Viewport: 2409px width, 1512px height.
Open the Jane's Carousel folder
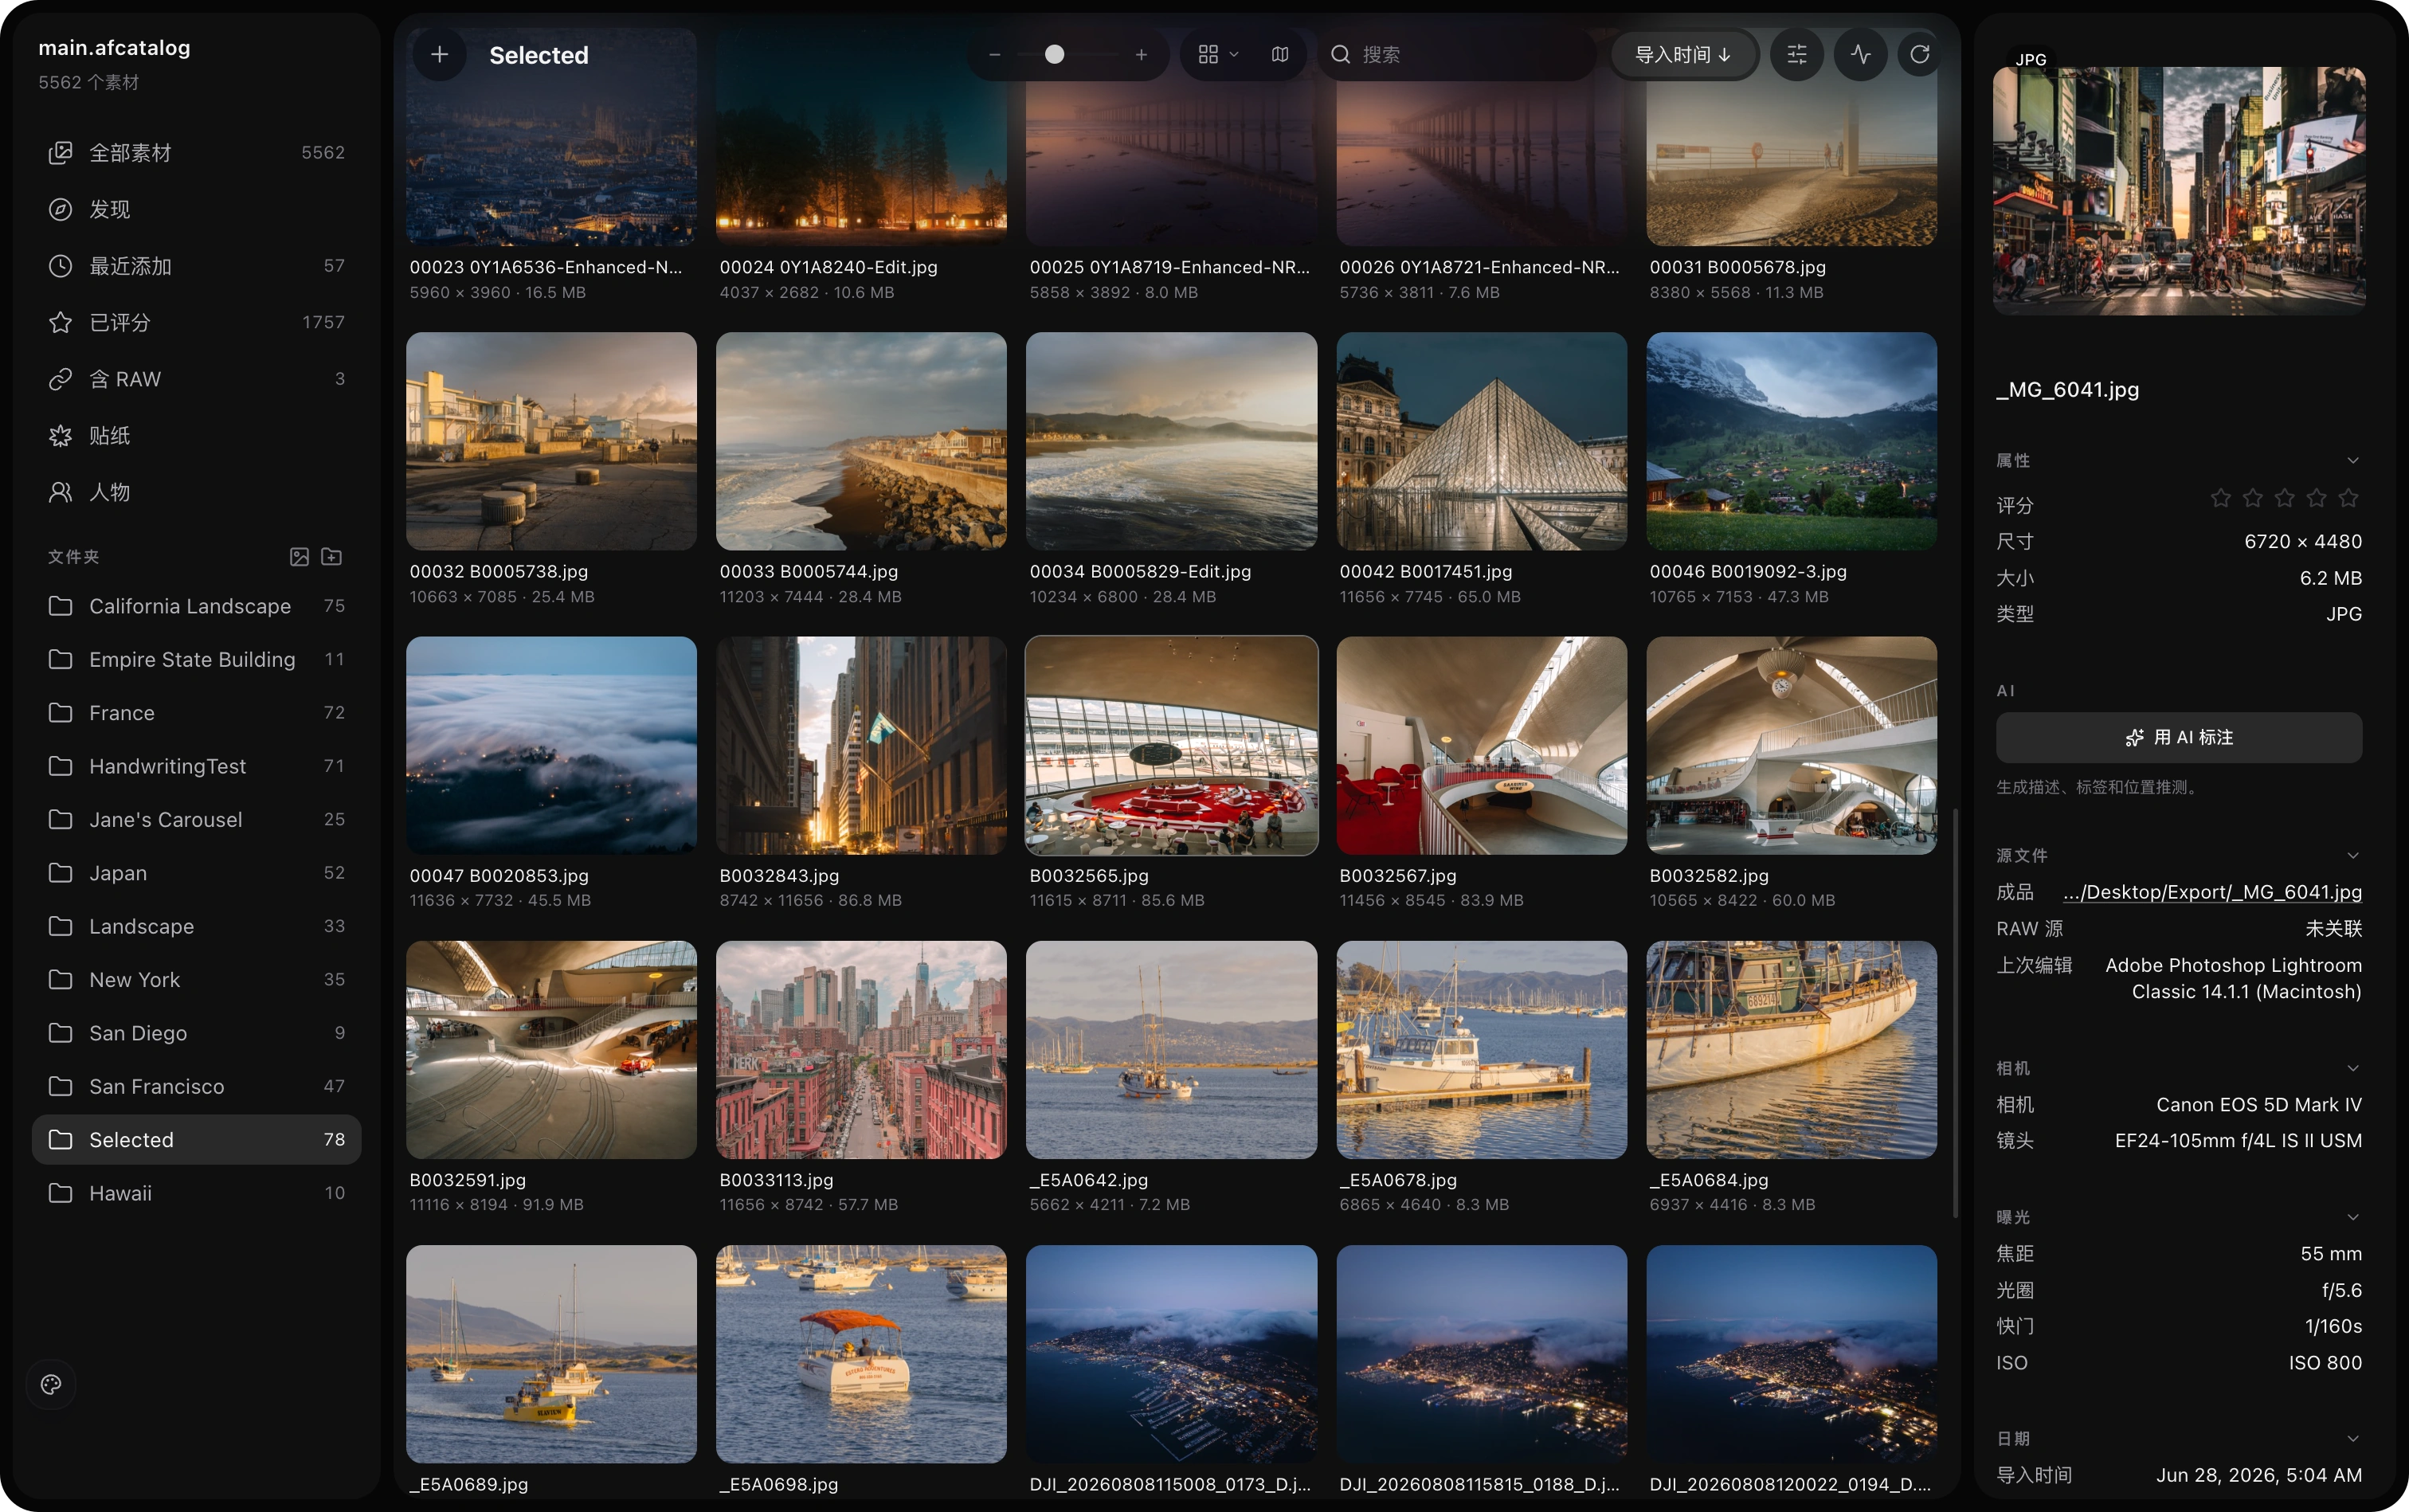[x=197, y=820]
